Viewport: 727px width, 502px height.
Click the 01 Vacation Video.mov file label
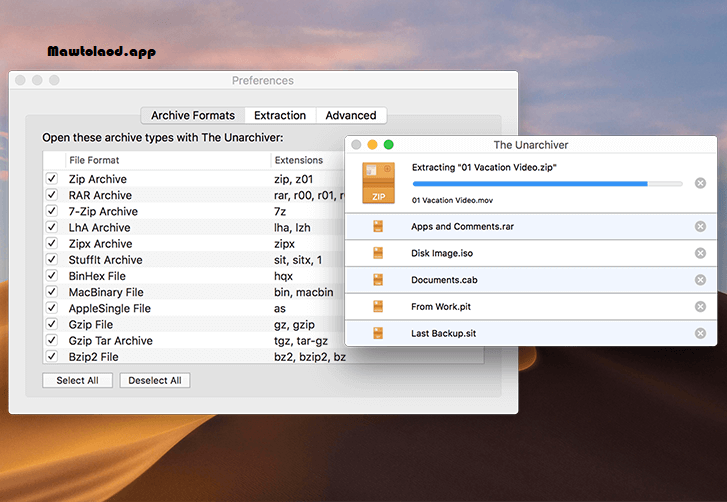tap(452, 200)
